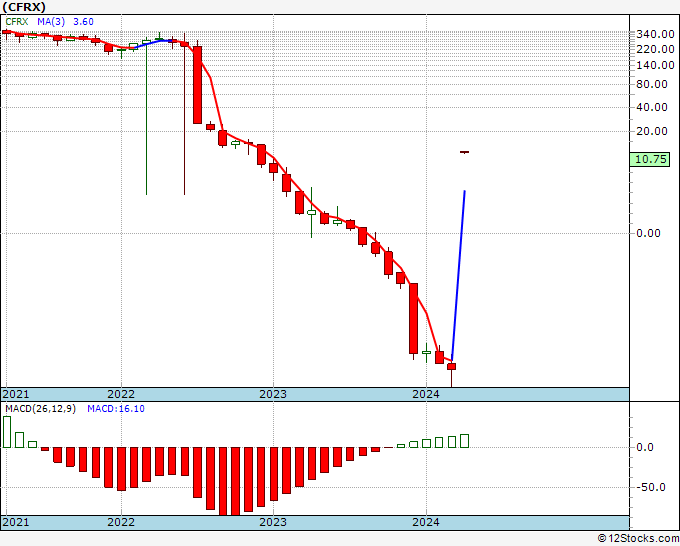The width and height of the screenshot is (680, 546).
Task: Click the small latest candle near 10.75
Action: point(464,152)
